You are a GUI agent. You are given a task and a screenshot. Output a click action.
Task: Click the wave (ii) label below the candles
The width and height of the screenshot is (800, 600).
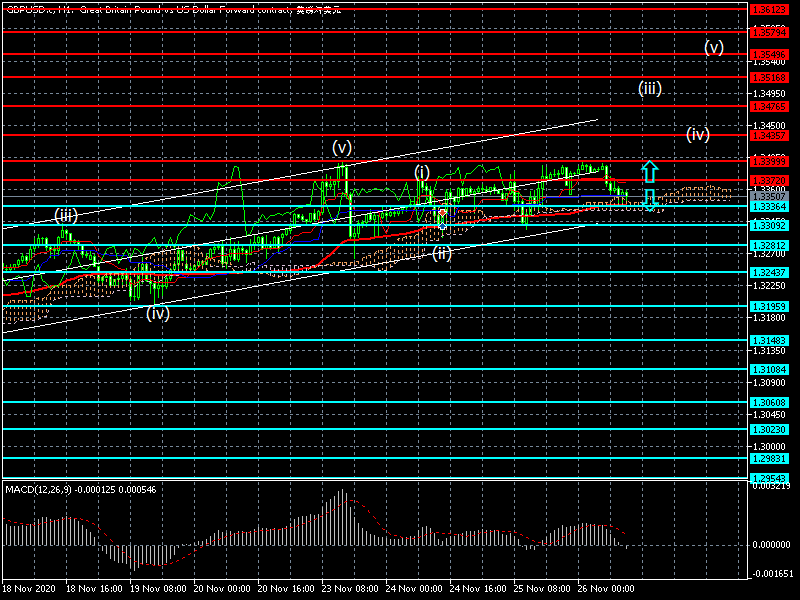point(442,252)
